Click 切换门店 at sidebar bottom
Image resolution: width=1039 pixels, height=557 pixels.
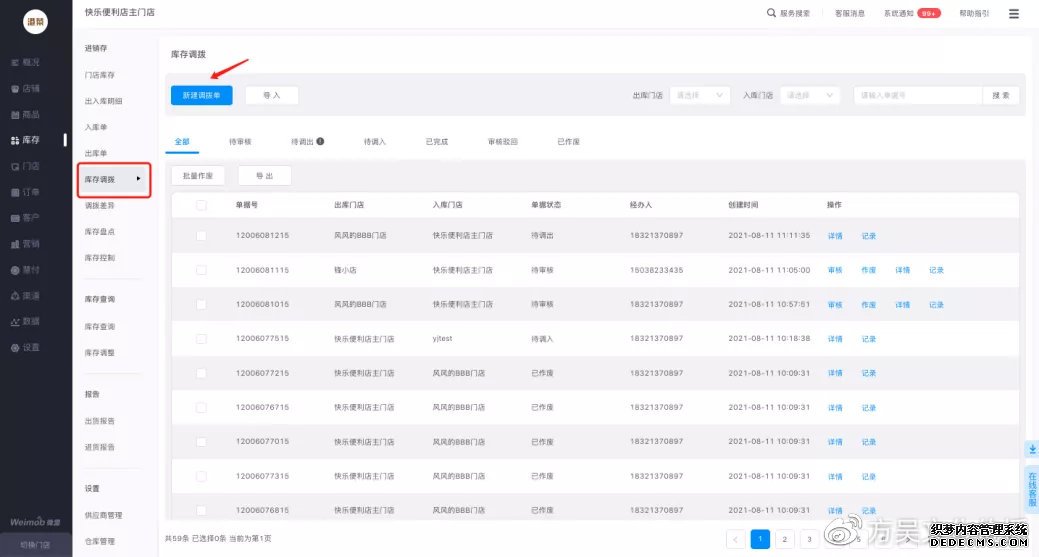coord(35,545)
